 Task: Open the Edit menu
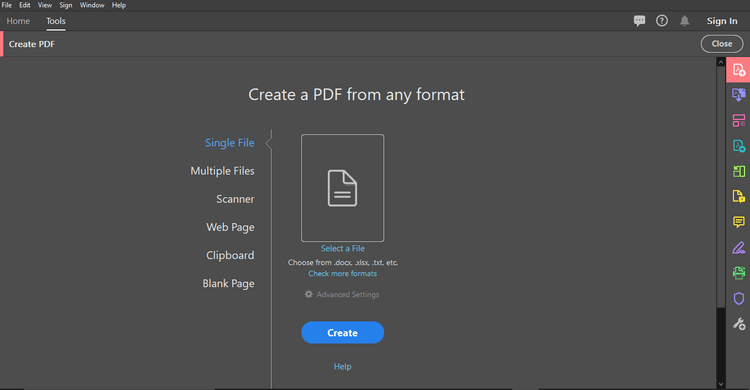click(25, 5)
